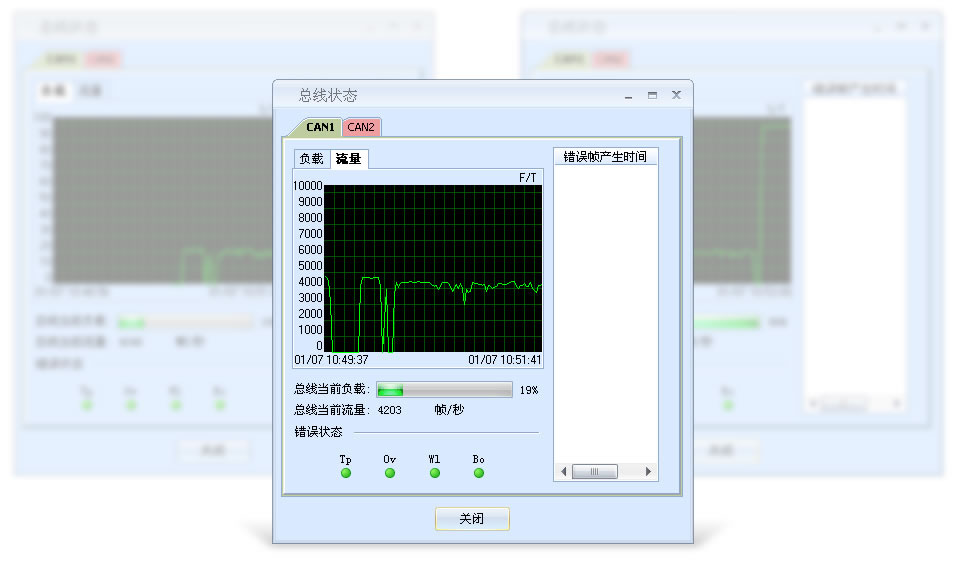Viewport: 965px width, 566px height.
Task: Click the horizontal scrollbar thumb in error list
Action: tap(595, 471)
